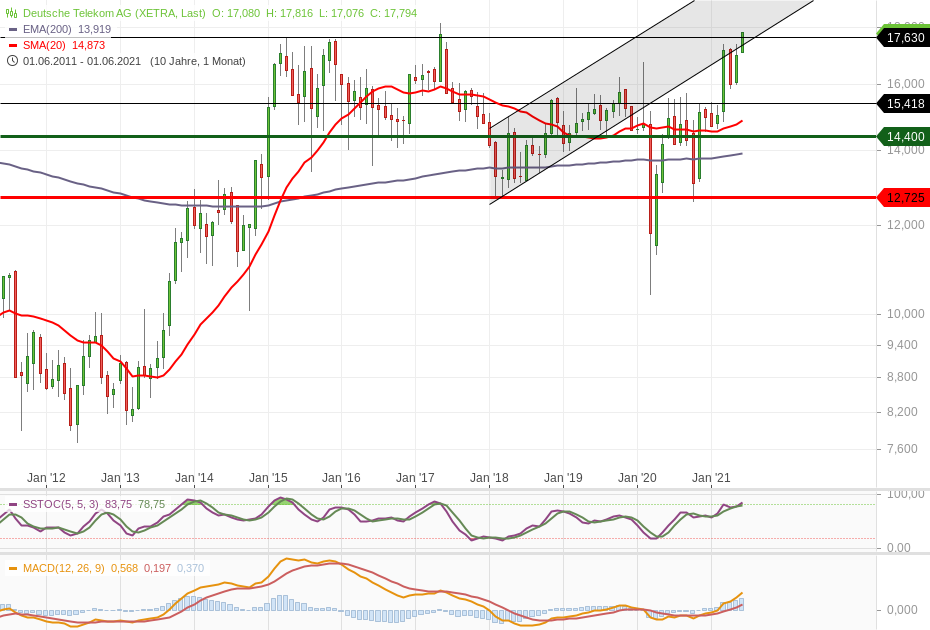Click the 9,400 price axis label
The image size is (930, 630).
coord(902,345)
